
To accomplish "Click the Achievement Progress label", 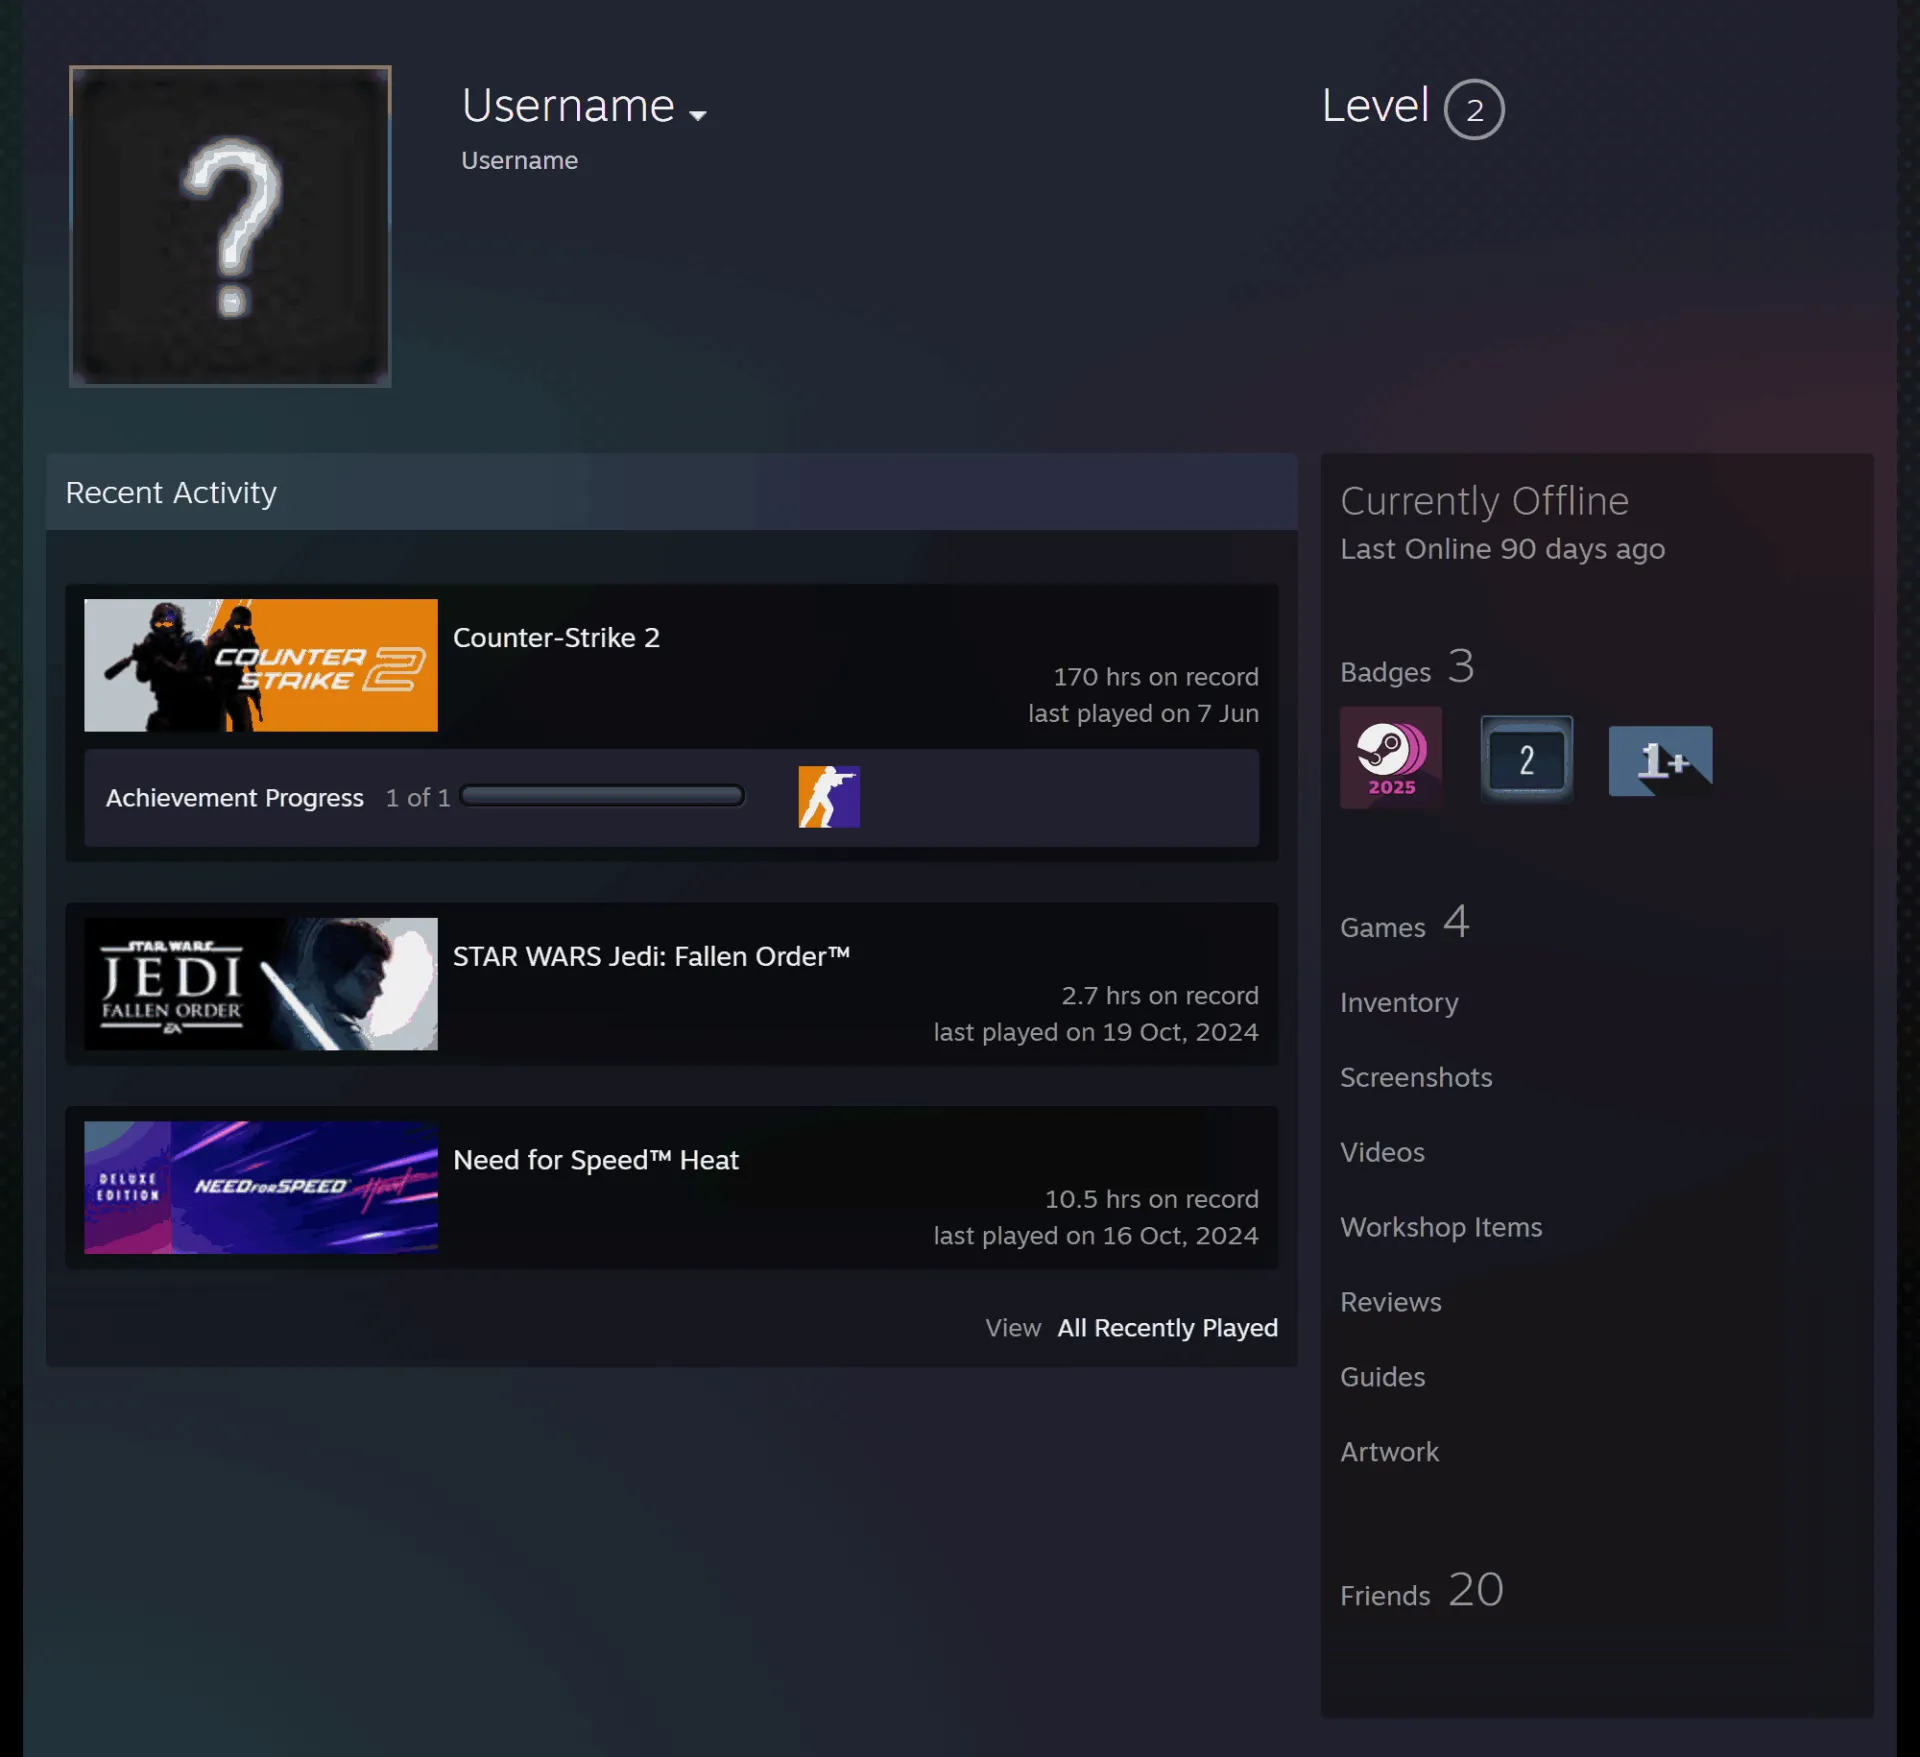I will (x=235, y=798).
